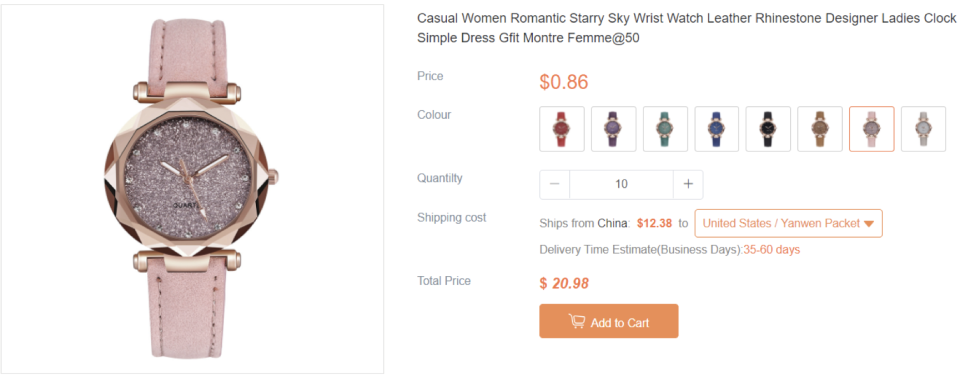Decrease quantity with the minus button
Screen dimensions: 960x376
(555, 184)
